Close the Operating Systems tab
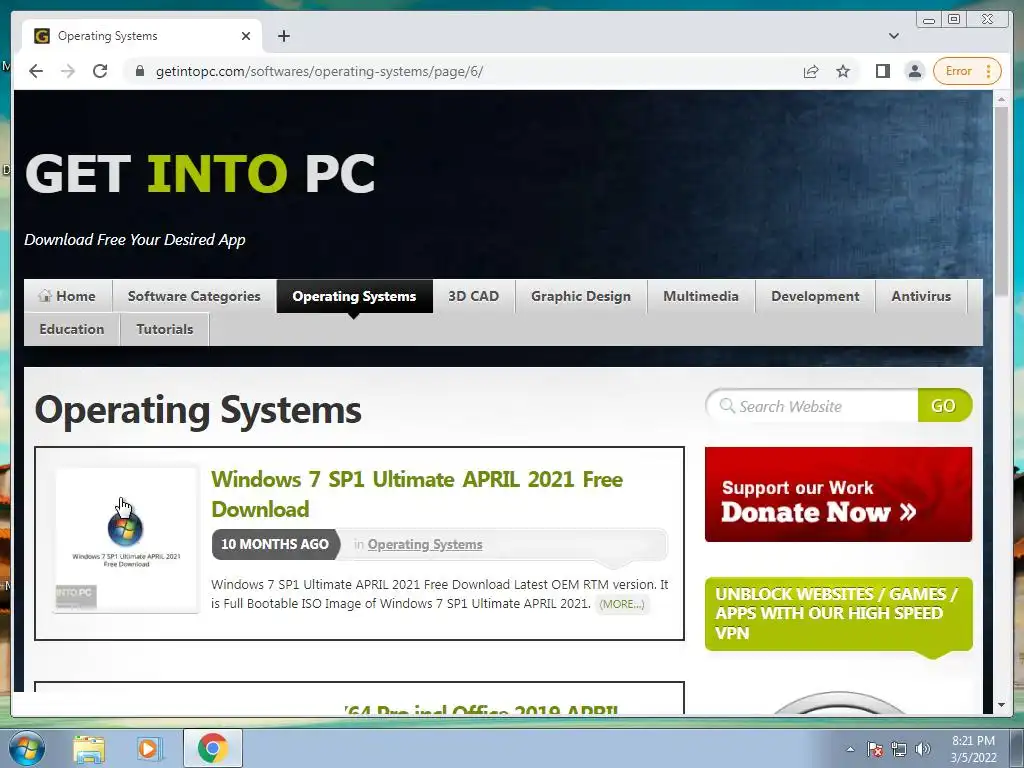 click(x=246, y=36)
